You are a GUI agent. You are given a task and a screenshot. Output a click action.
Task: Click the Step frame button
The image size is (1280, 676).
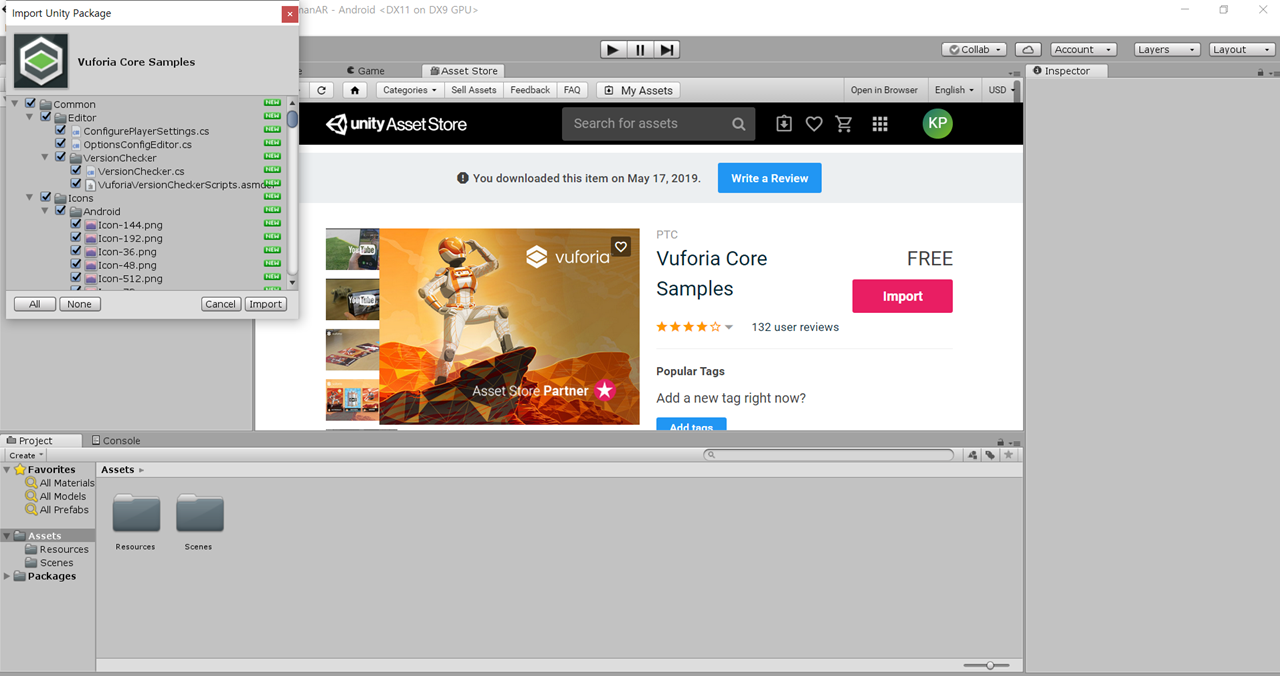[x=667, y=49]
